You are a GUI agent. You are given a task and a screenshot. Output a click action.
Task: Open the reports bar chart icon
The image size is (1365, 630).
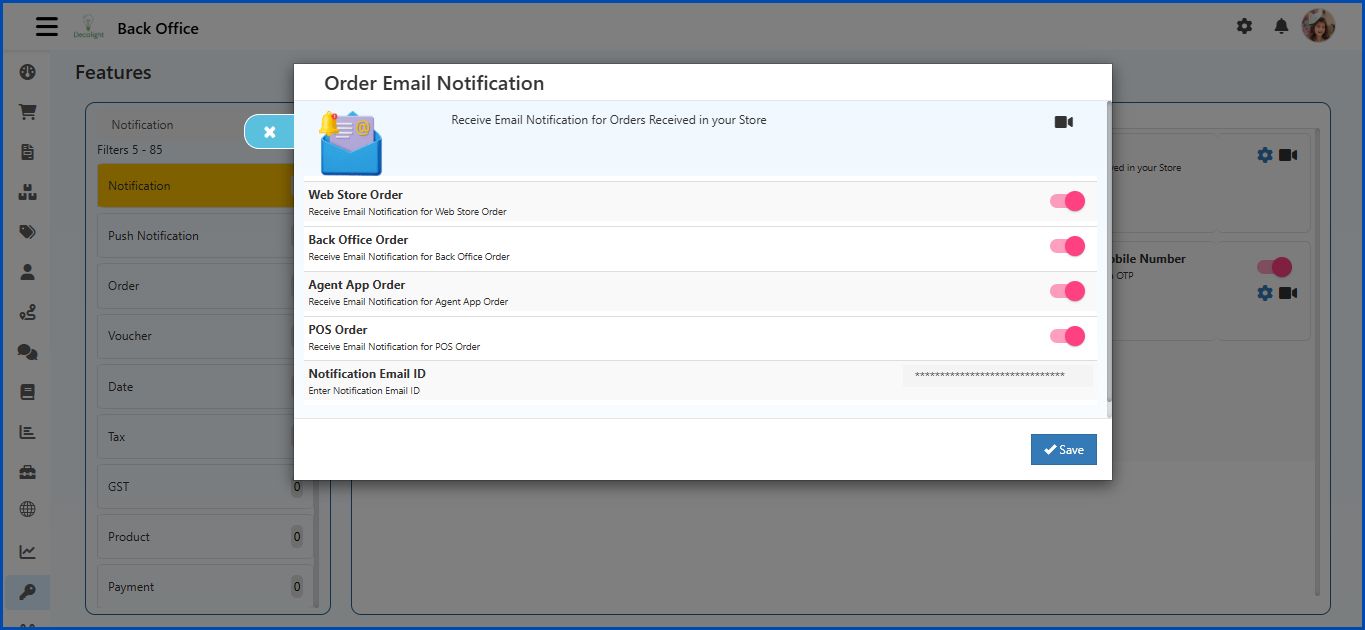coord(27,431)
